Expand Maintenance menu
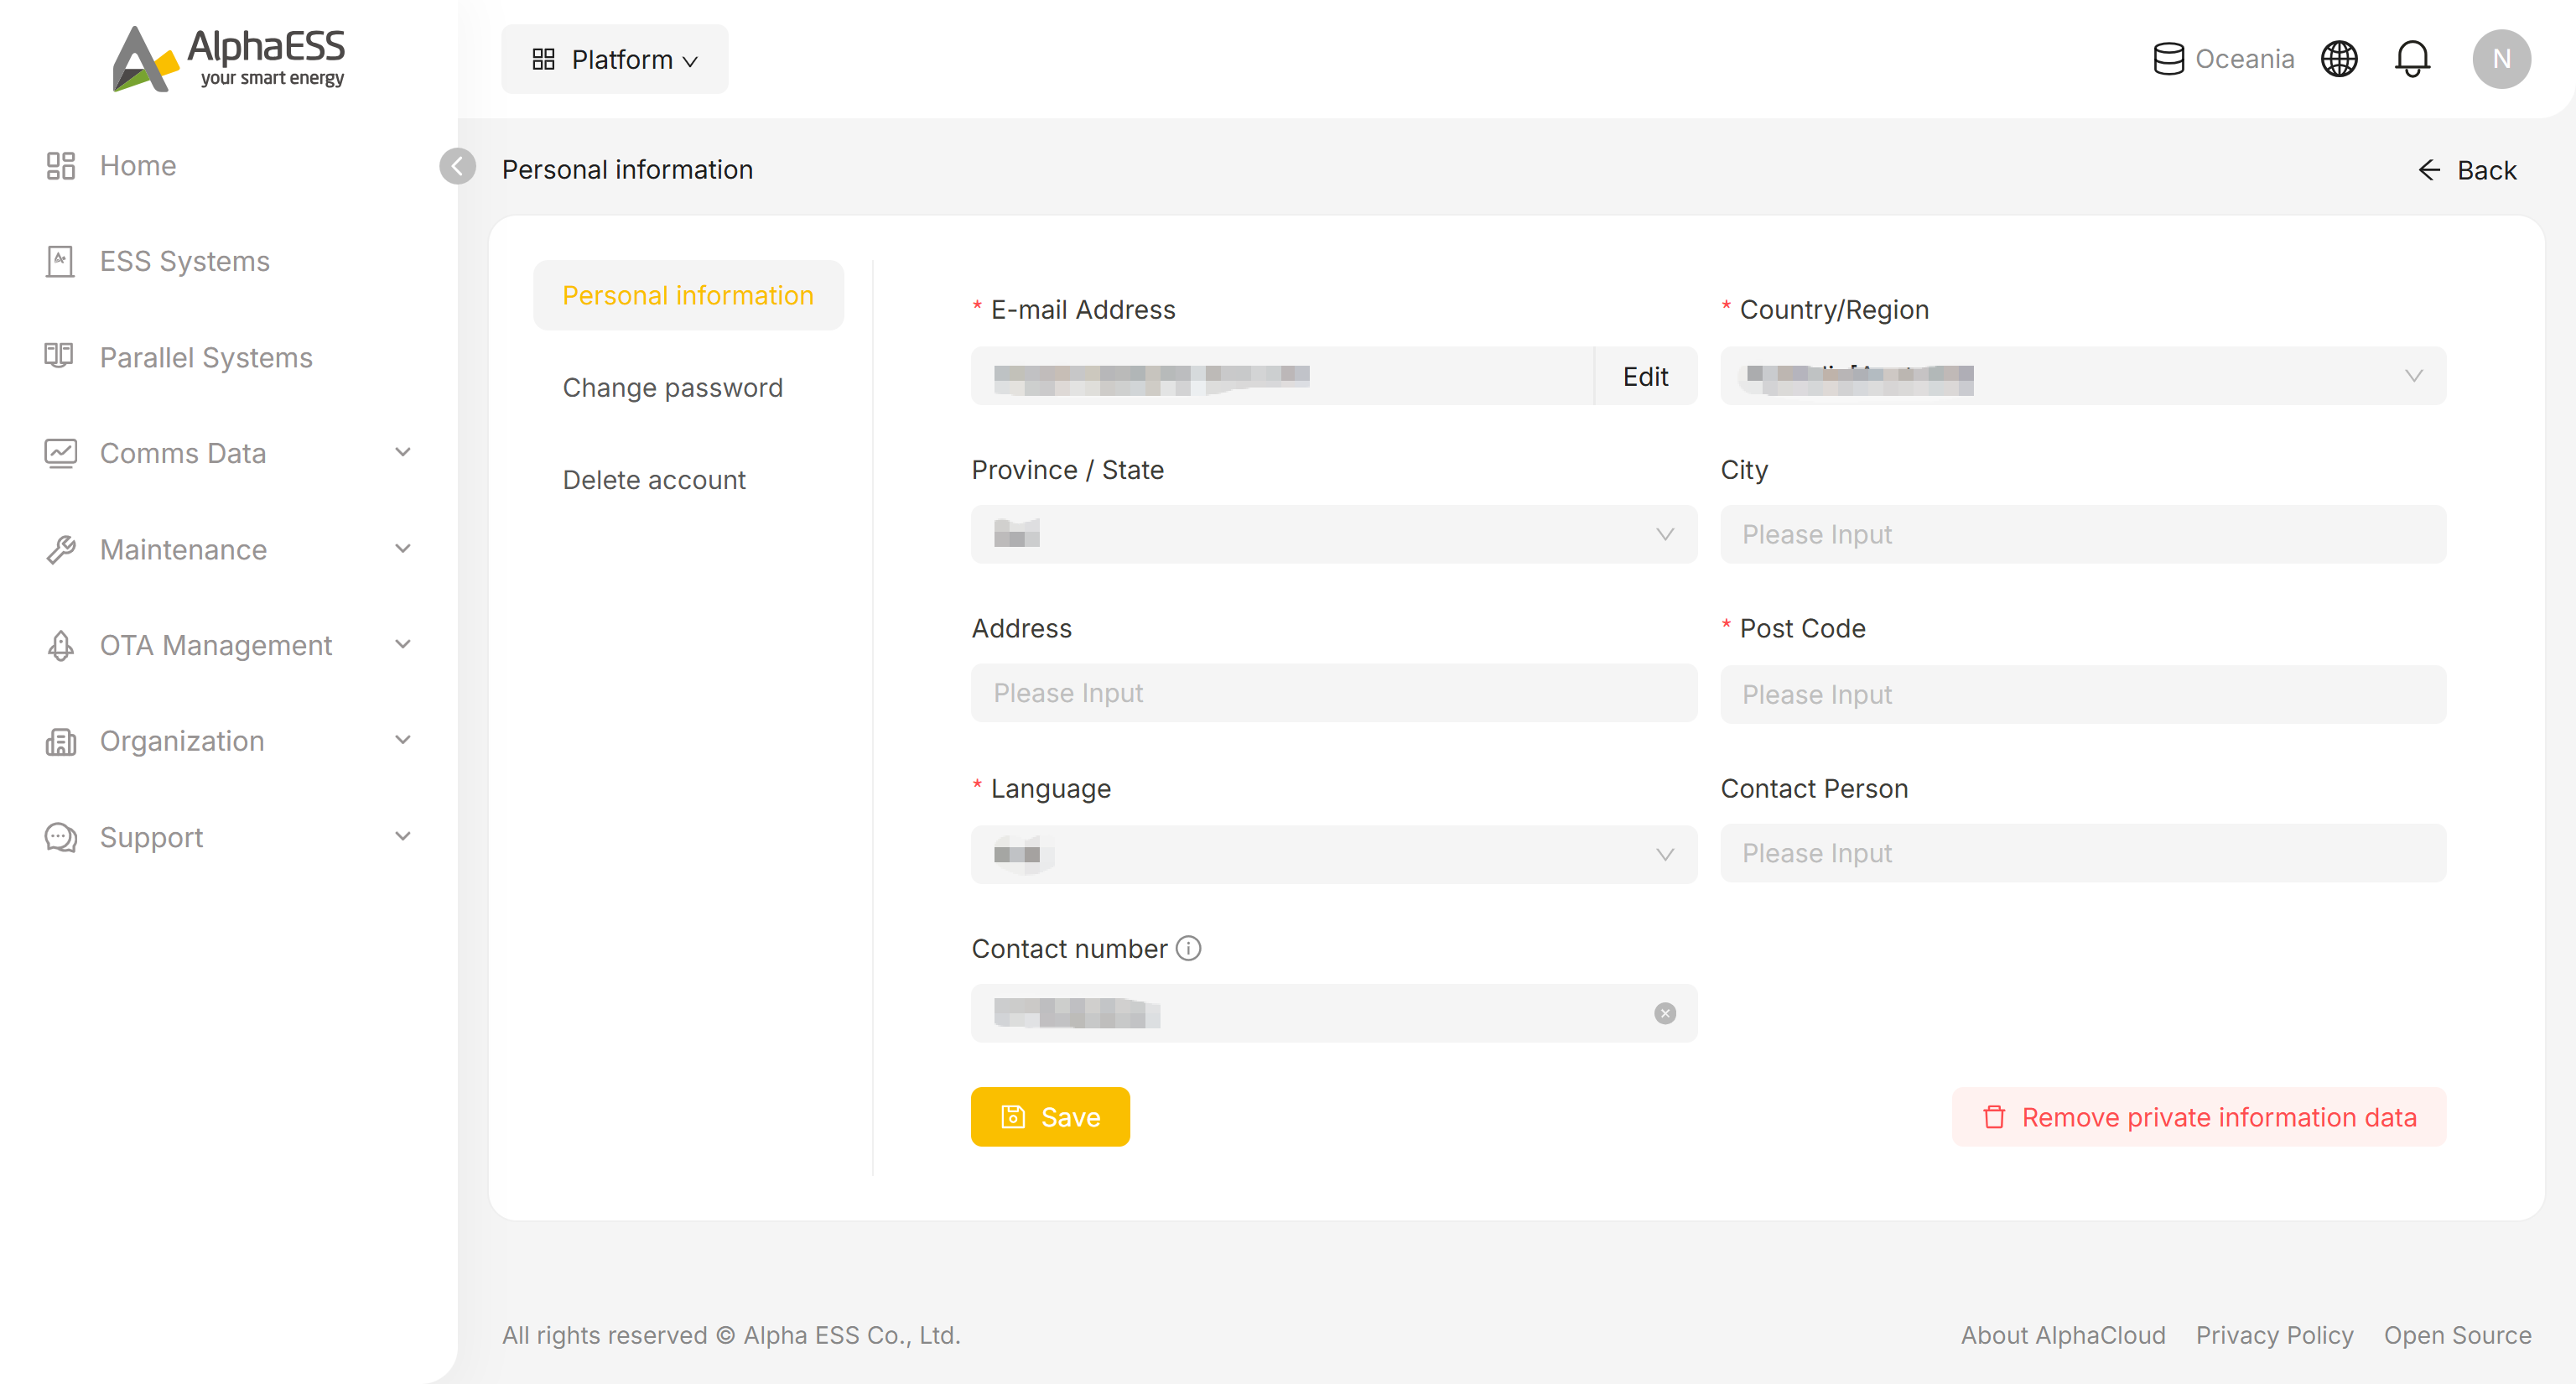2576x1384 pixels. coord(228,549)
